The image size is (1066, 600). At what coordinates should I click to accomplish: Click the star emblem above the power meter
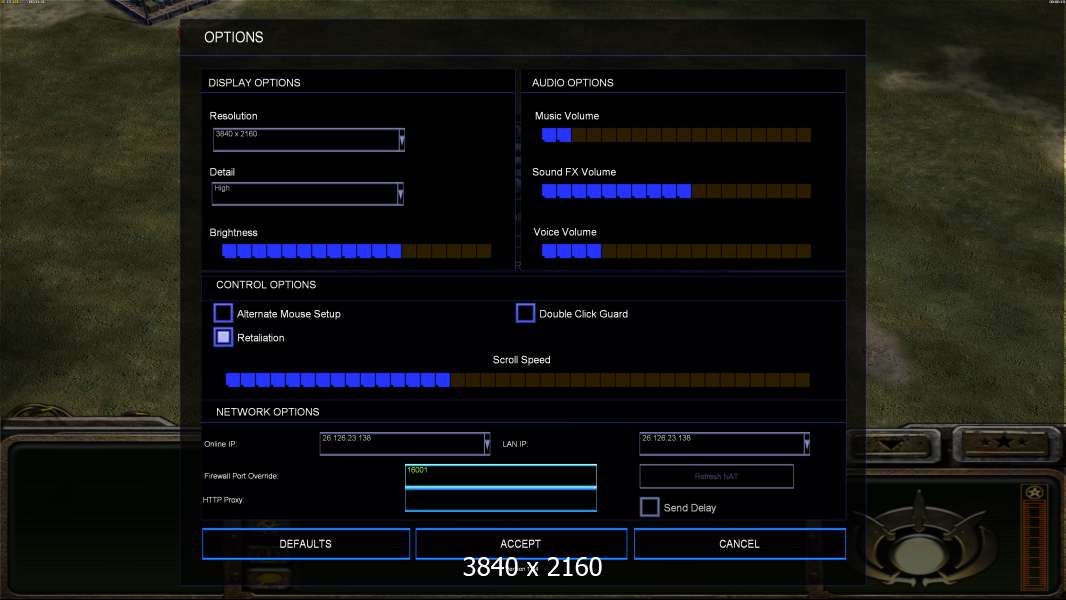[1034, 492]
